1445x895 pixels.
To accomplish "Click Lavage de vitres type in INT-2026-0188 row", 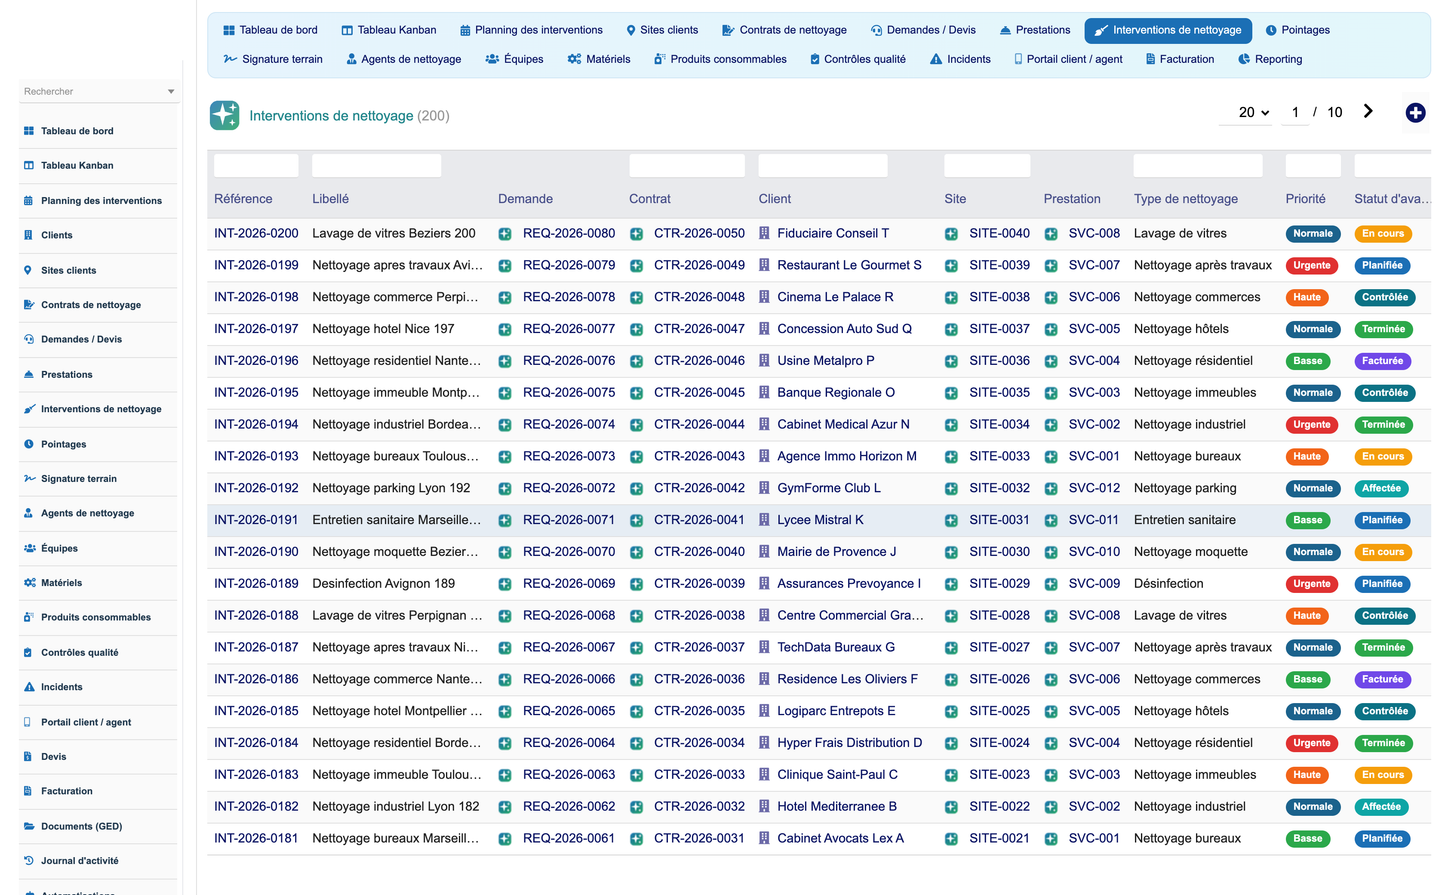I will coord(1180,616).
